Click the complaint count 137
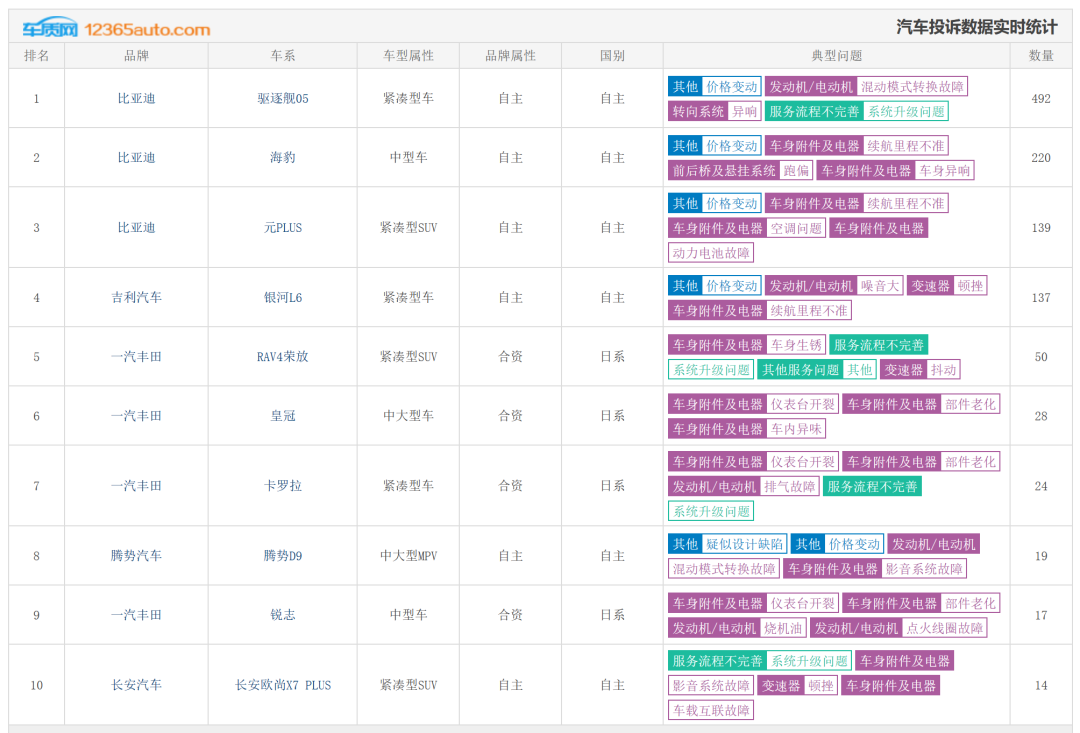Viewport: 1080px width, 733px height. pyautogui.click(x=1041, y=298)
